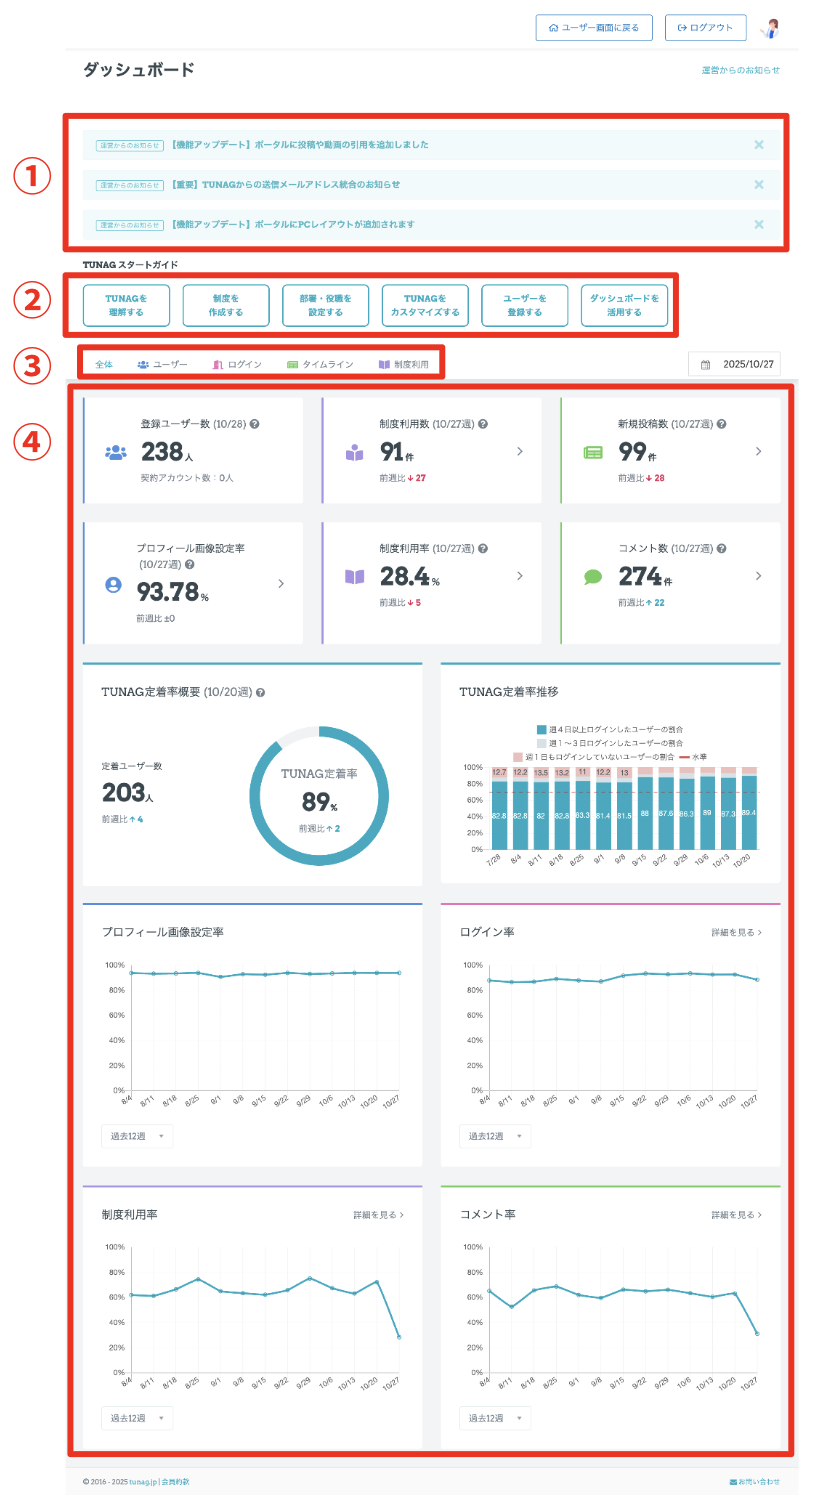Close the 重要 email address notice
This screenshot has width=816, height=1508.
click(759, 185)
